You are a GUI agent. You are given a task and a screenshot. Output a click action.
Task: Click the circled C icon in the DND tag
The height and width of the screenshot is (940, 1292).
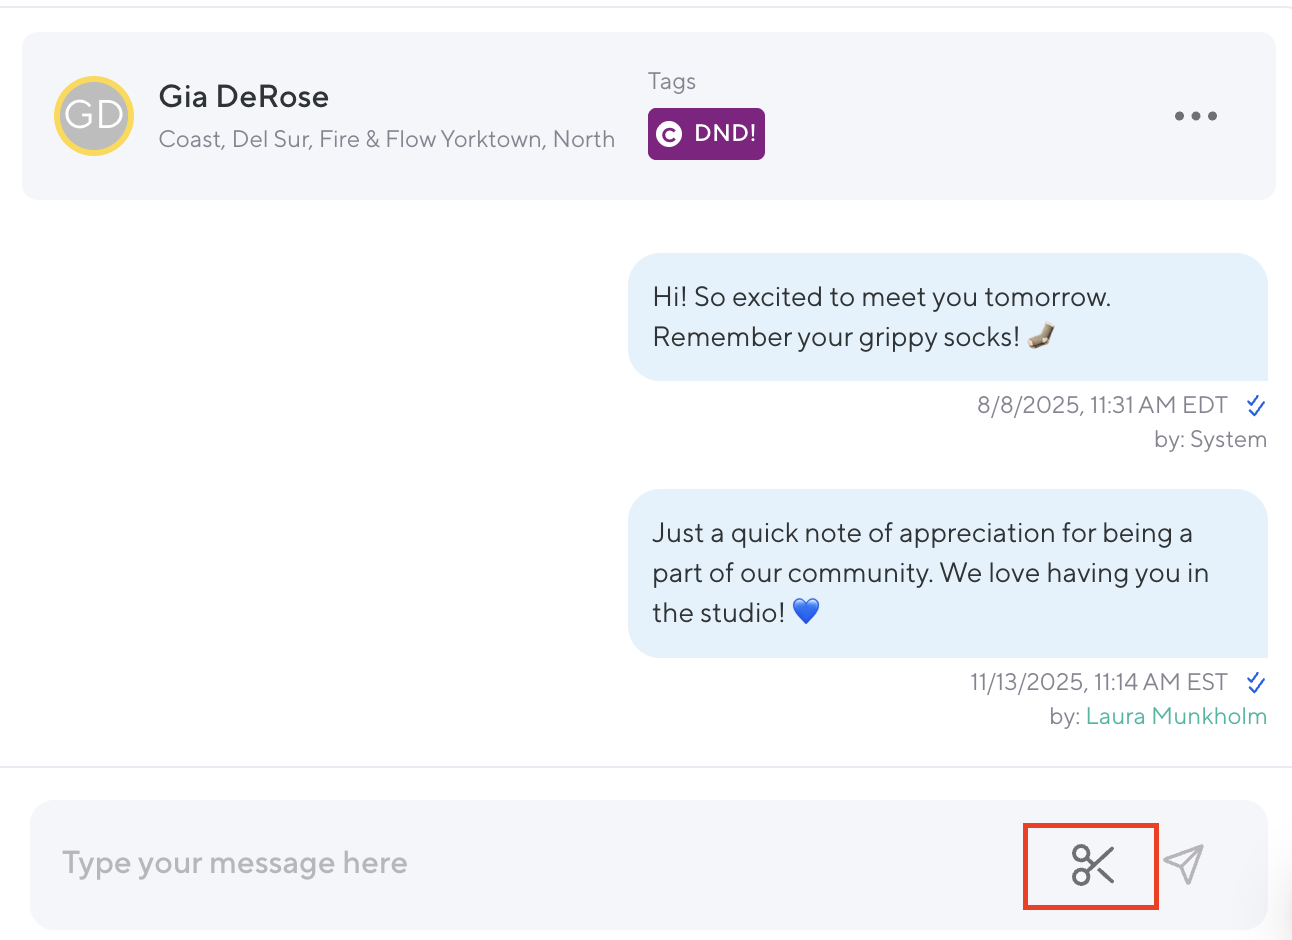tap(669, 134)
